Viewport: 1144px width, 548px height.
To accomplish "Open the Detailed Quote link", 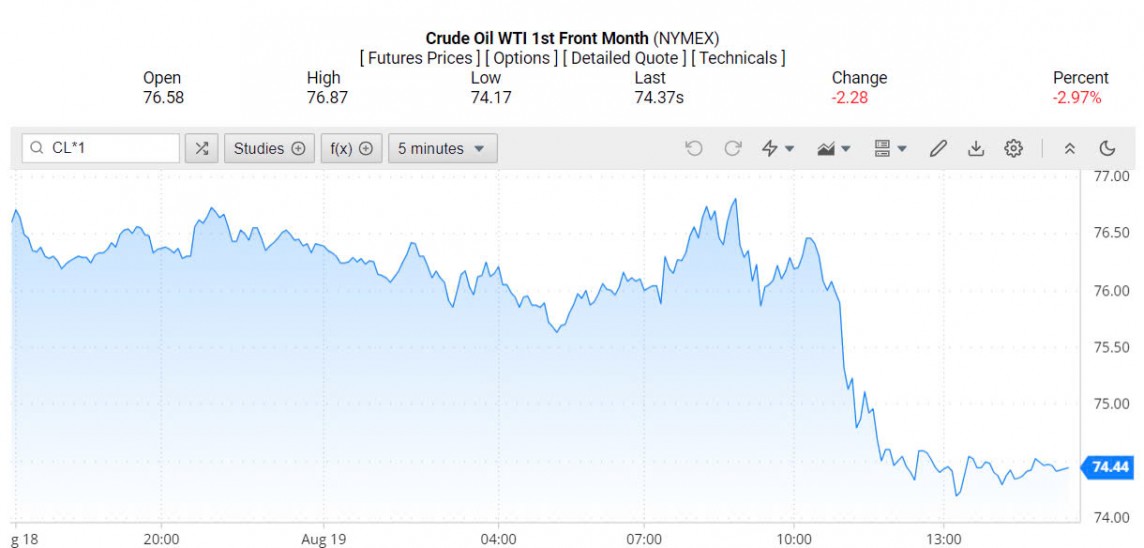I will 625,58.
